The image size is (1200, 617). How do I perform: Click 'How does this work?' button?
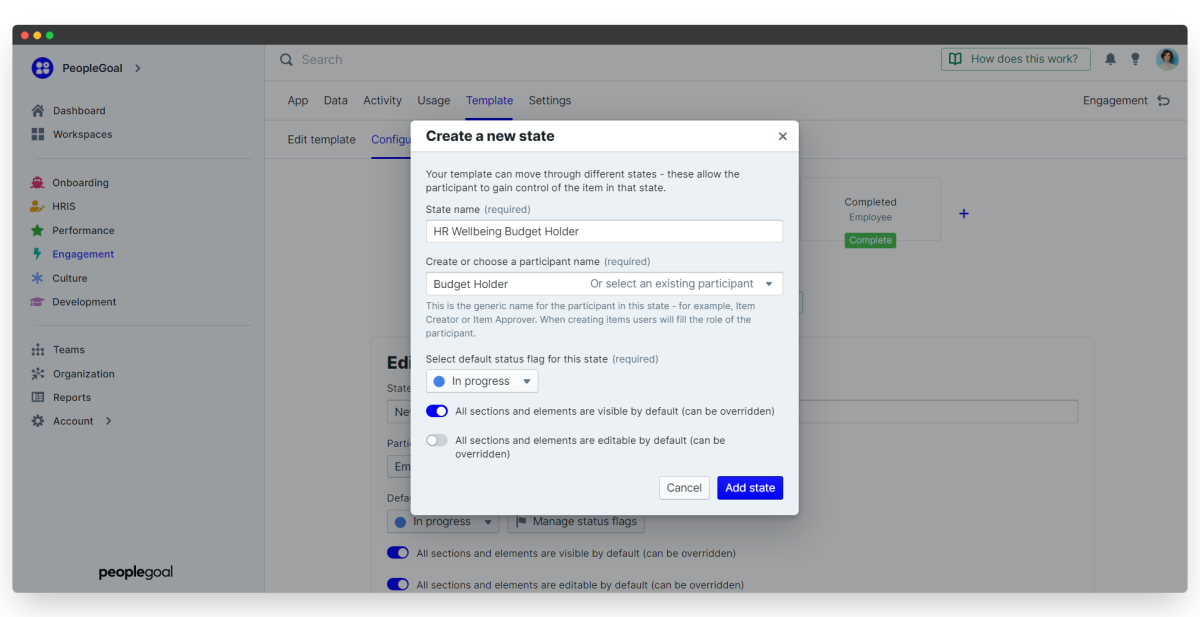pyautogui.click(x=1015, y=59)
